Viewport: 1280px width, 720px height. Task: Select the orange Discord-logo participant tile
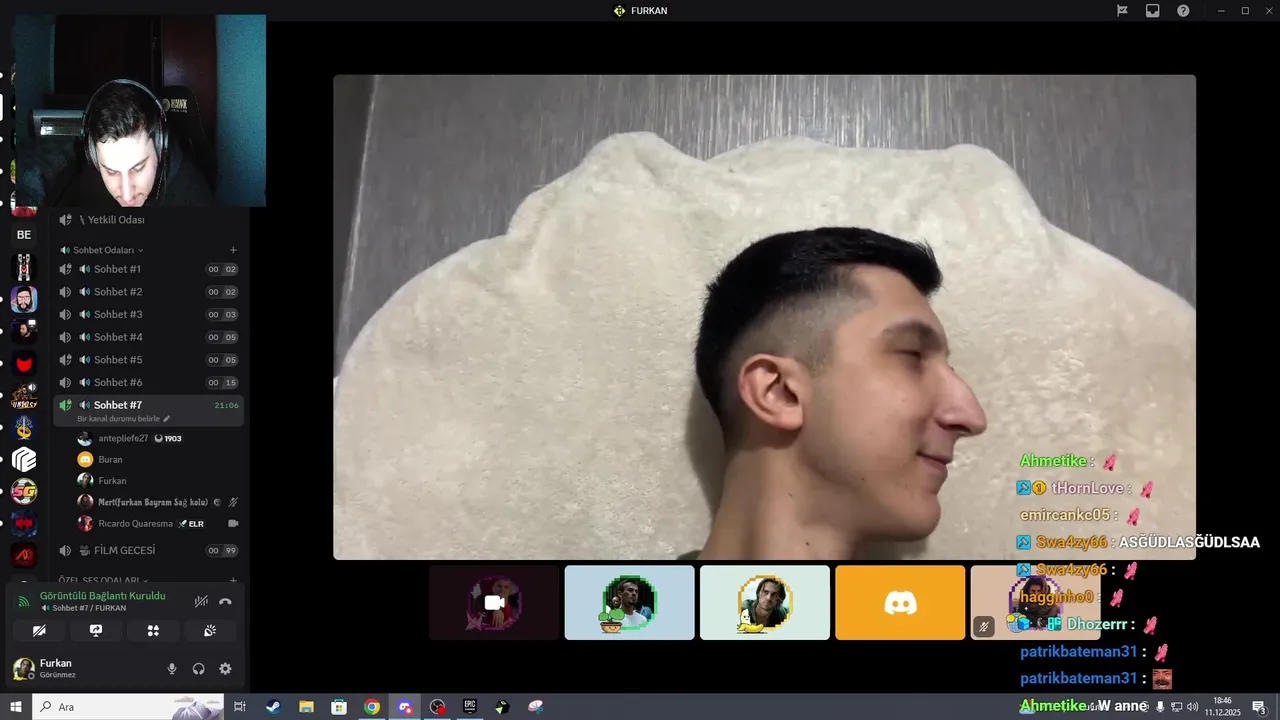(900, 602)
